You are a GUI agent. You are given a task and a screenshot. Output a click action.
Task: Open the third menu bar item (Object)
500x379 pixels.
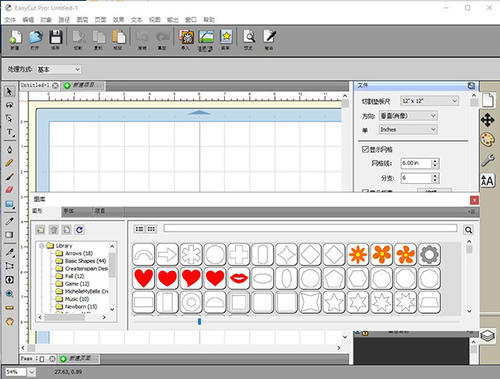46,20
